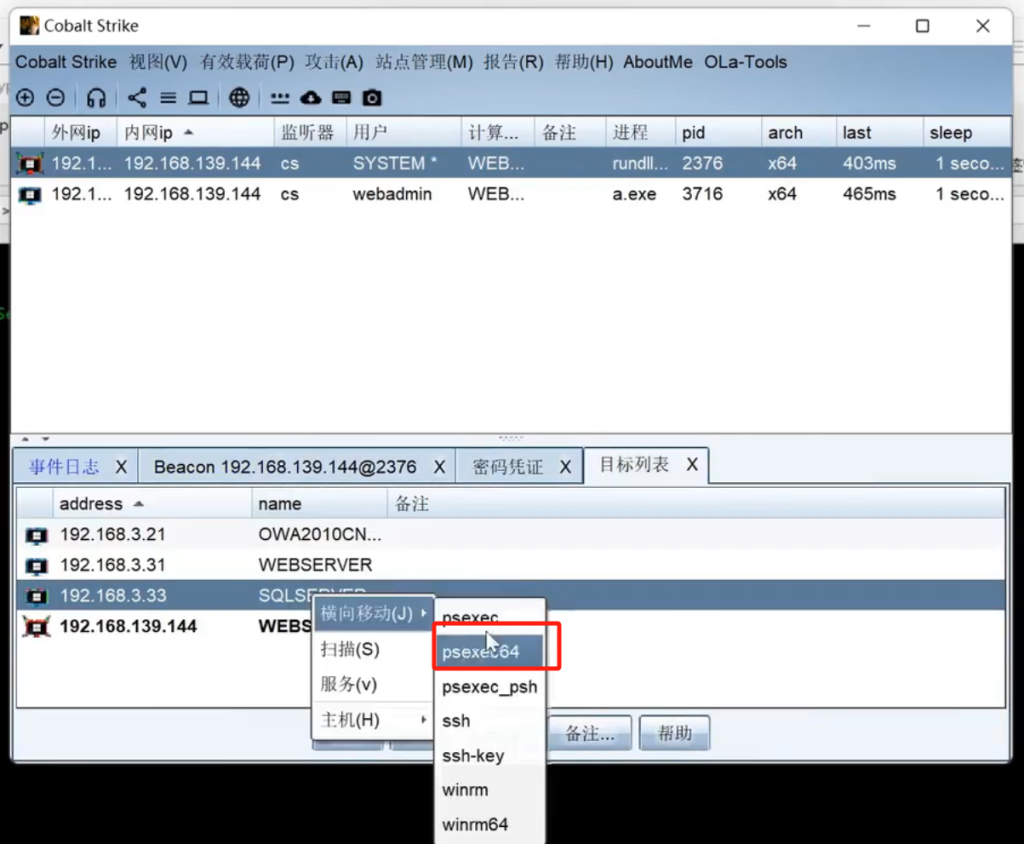Sort sessions by 外网ip column
This screenshot has height=844, width=1024.
[80, 133]
